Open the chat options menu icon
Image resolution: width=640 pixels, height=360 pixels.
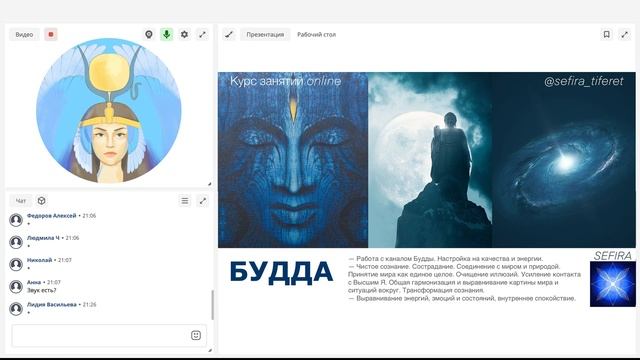185,200
